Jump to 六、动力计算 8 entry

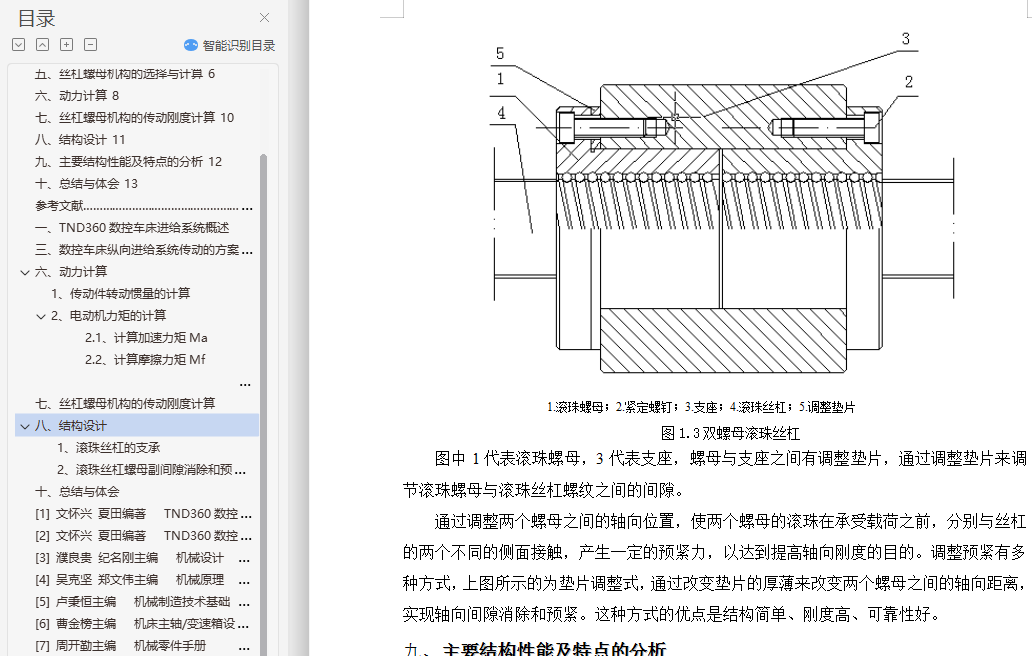click(x=77, y=95)
